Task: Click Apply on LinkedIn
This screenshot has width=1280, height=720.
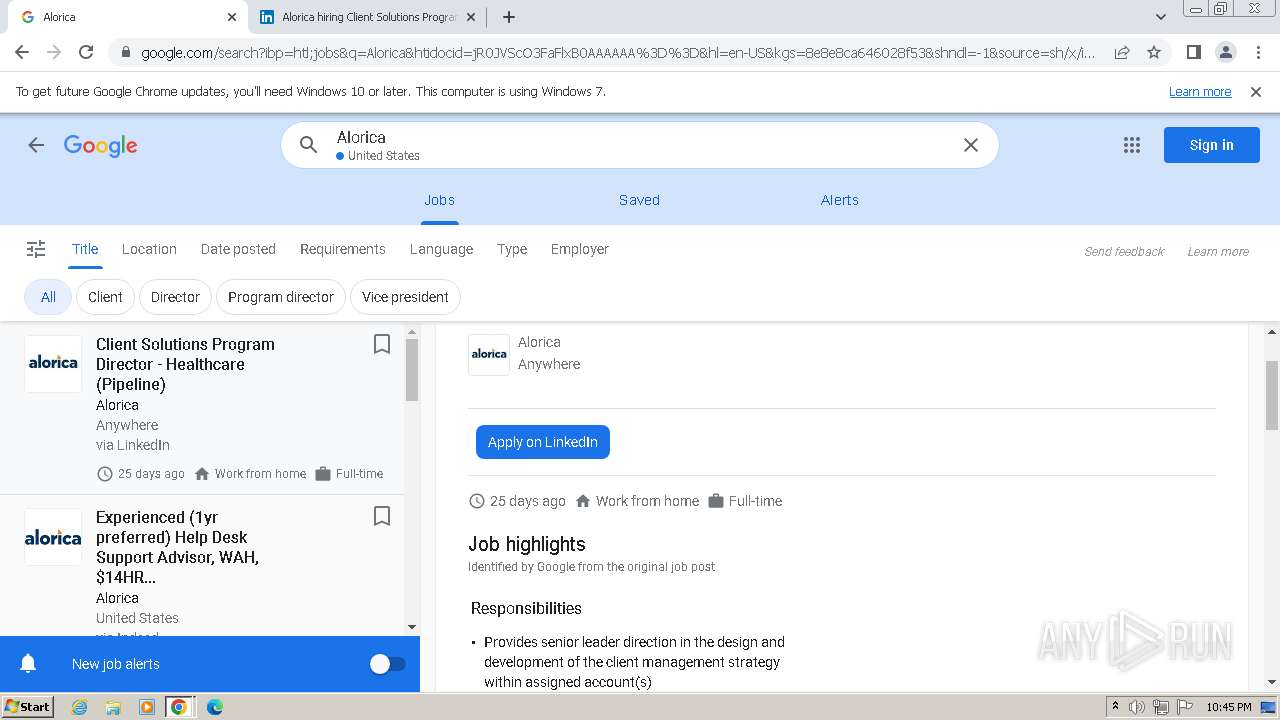Action: 543,442
